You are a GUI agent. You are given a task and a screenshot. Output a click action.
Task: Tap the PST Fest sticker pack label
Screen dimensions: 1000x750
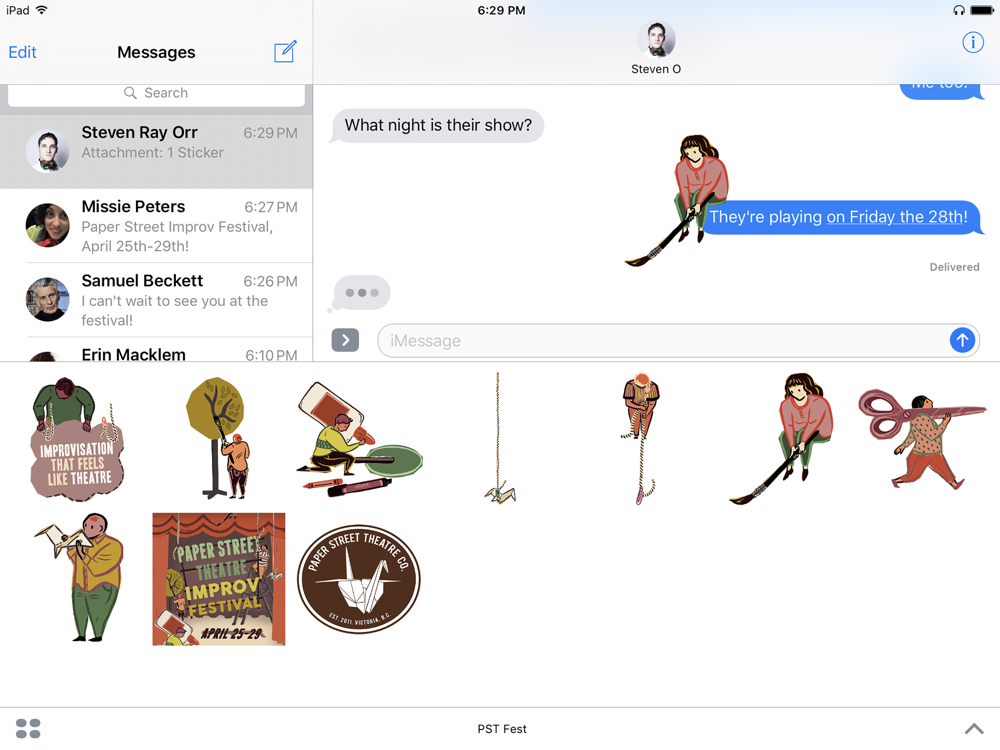502,729
